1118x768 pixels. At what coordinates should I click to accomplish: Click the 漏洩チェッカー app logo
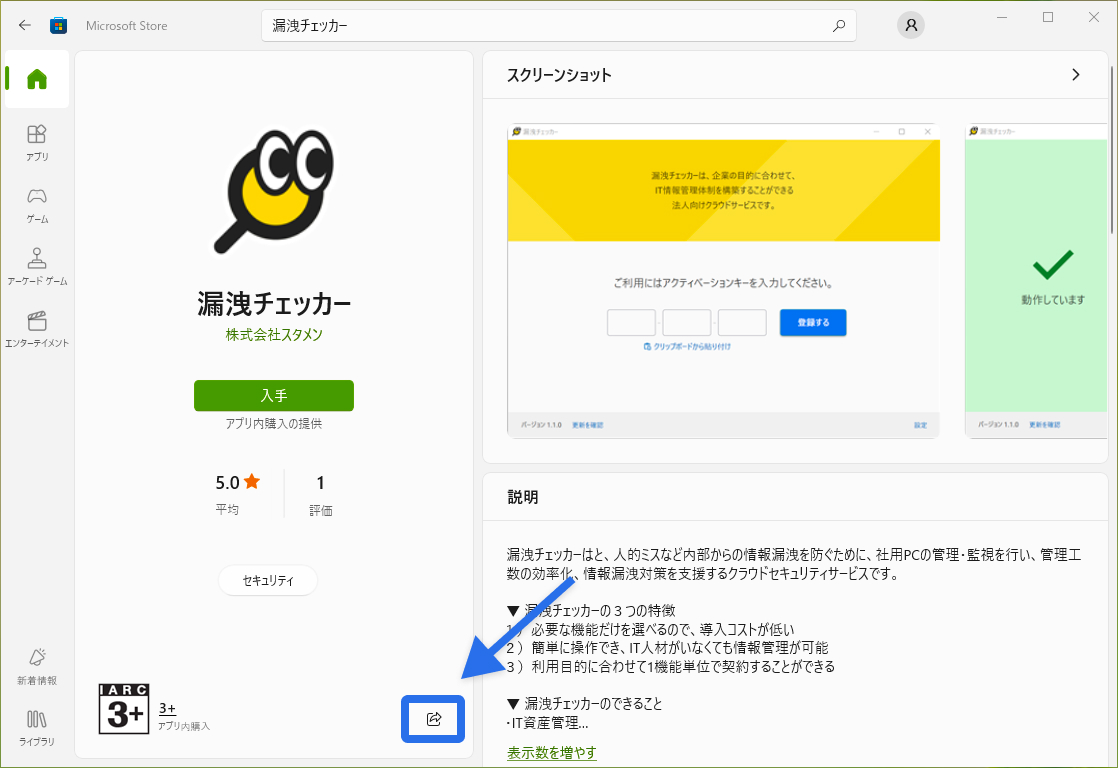(x=274, y=191)
